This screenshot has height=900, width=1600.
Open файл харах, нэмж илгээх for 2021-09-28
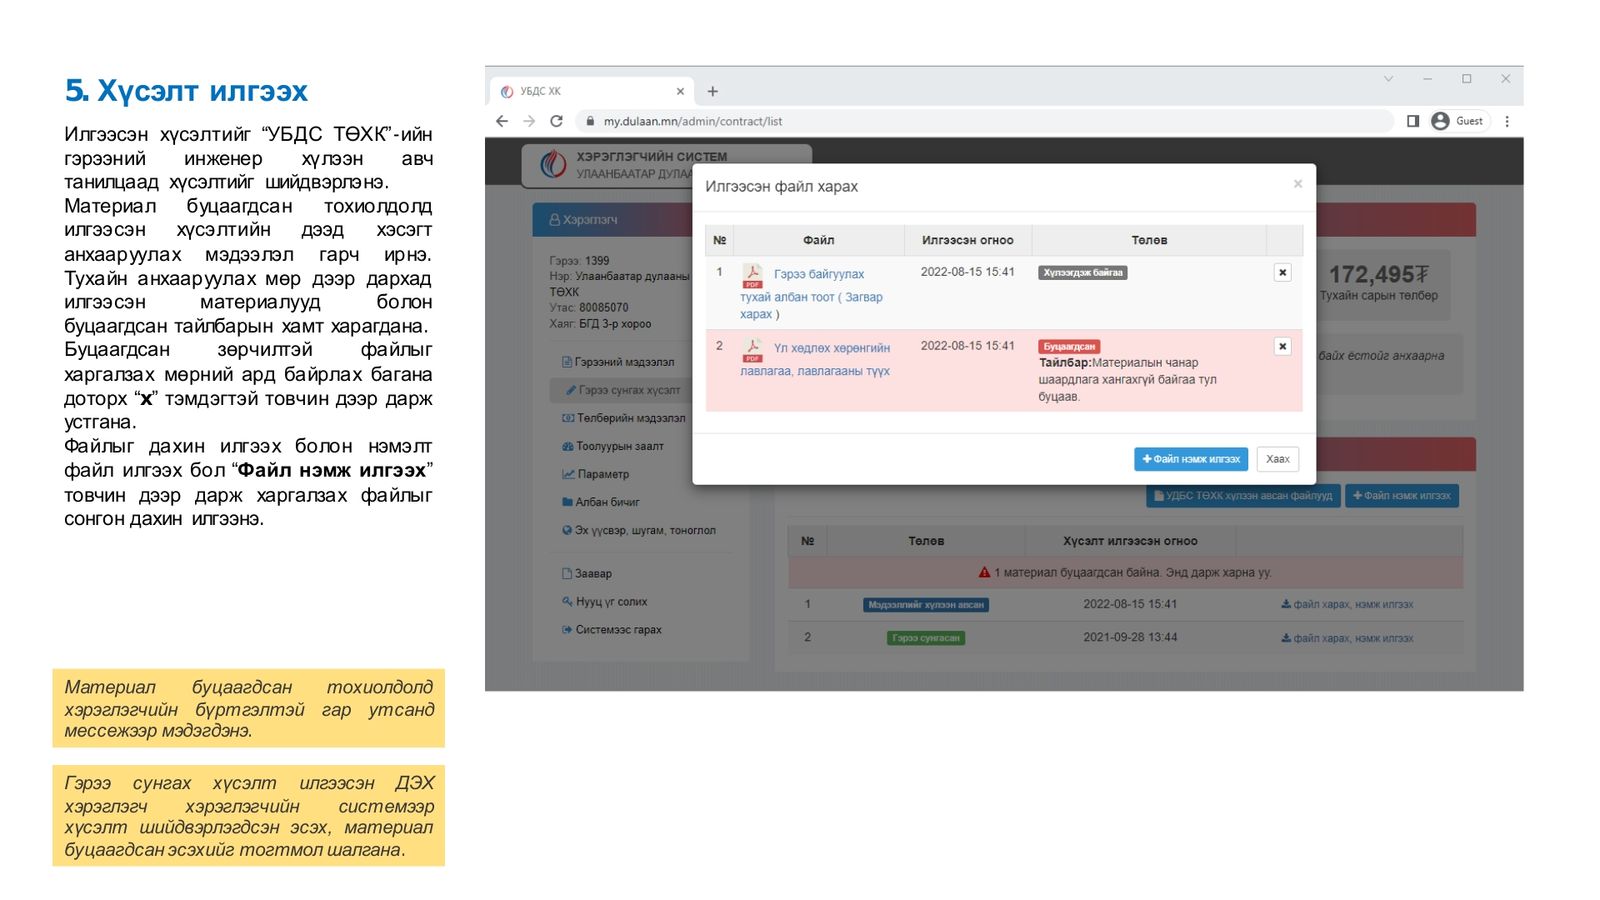pyautogui.click(x=1347, y=638)
